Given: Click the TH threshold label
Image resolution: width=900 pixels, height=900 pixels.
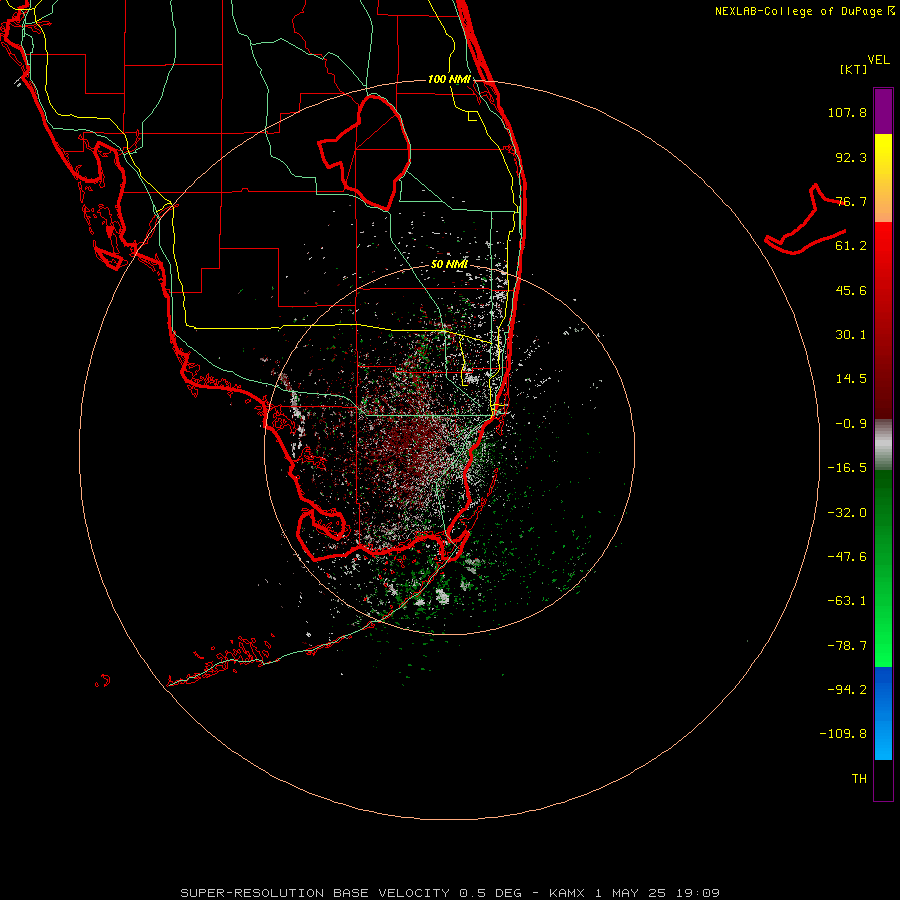Looking at the screenshot, I should tap(859, 779).
